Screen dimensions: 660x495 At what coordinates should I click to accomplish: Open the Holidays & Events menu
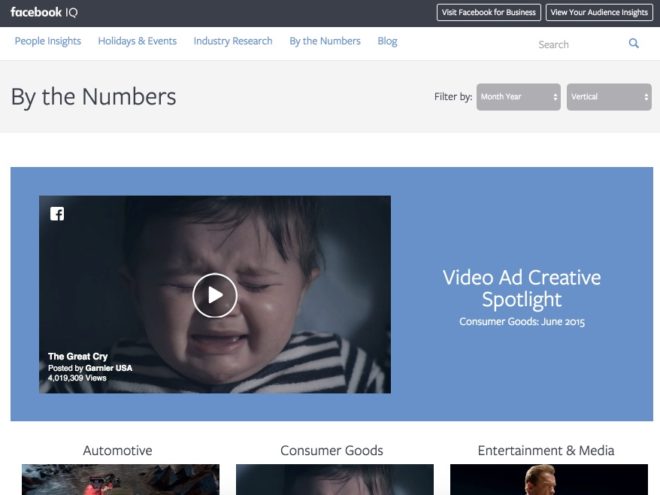(x=137, y=41)
